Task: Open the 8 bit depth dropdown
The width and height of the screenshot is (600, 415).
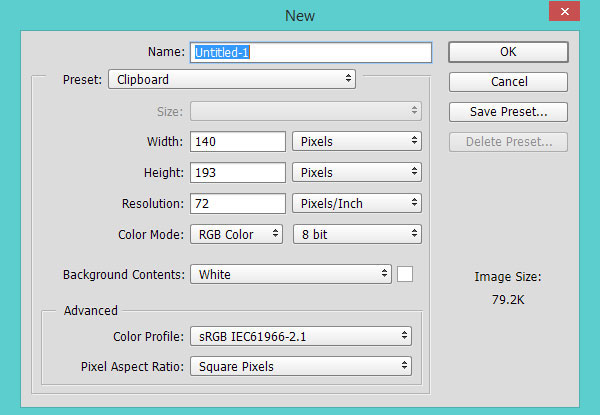Action: point(357,234)
